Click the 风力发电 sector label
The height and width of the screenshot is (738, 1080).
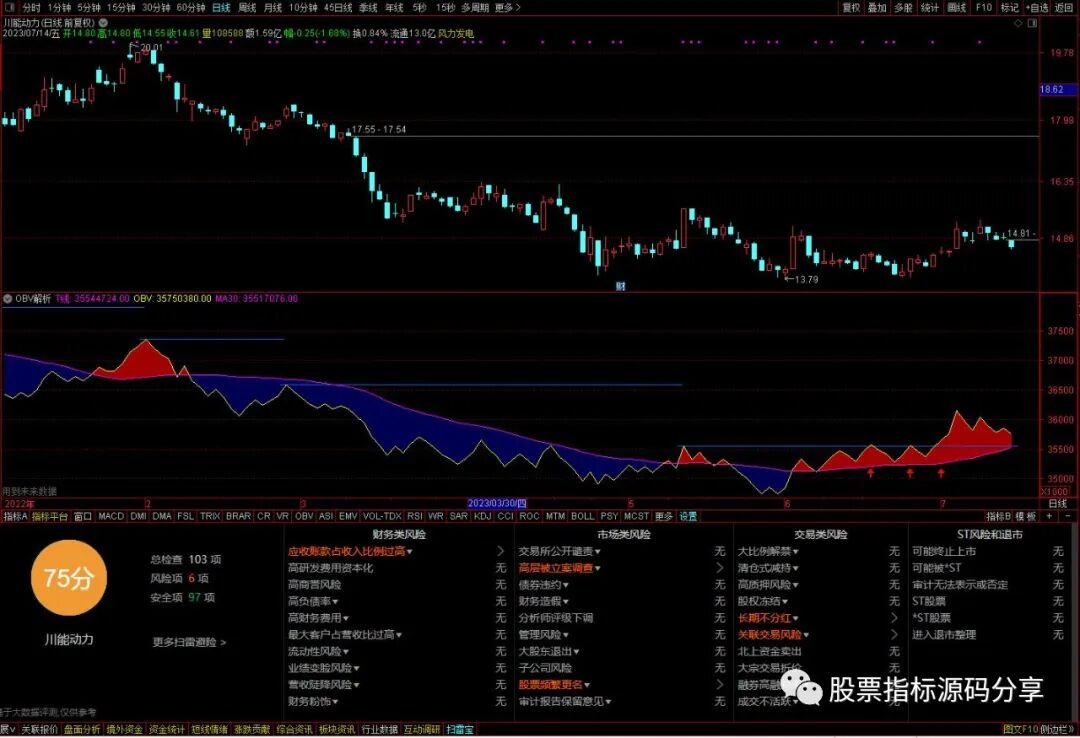click(456, 33)
